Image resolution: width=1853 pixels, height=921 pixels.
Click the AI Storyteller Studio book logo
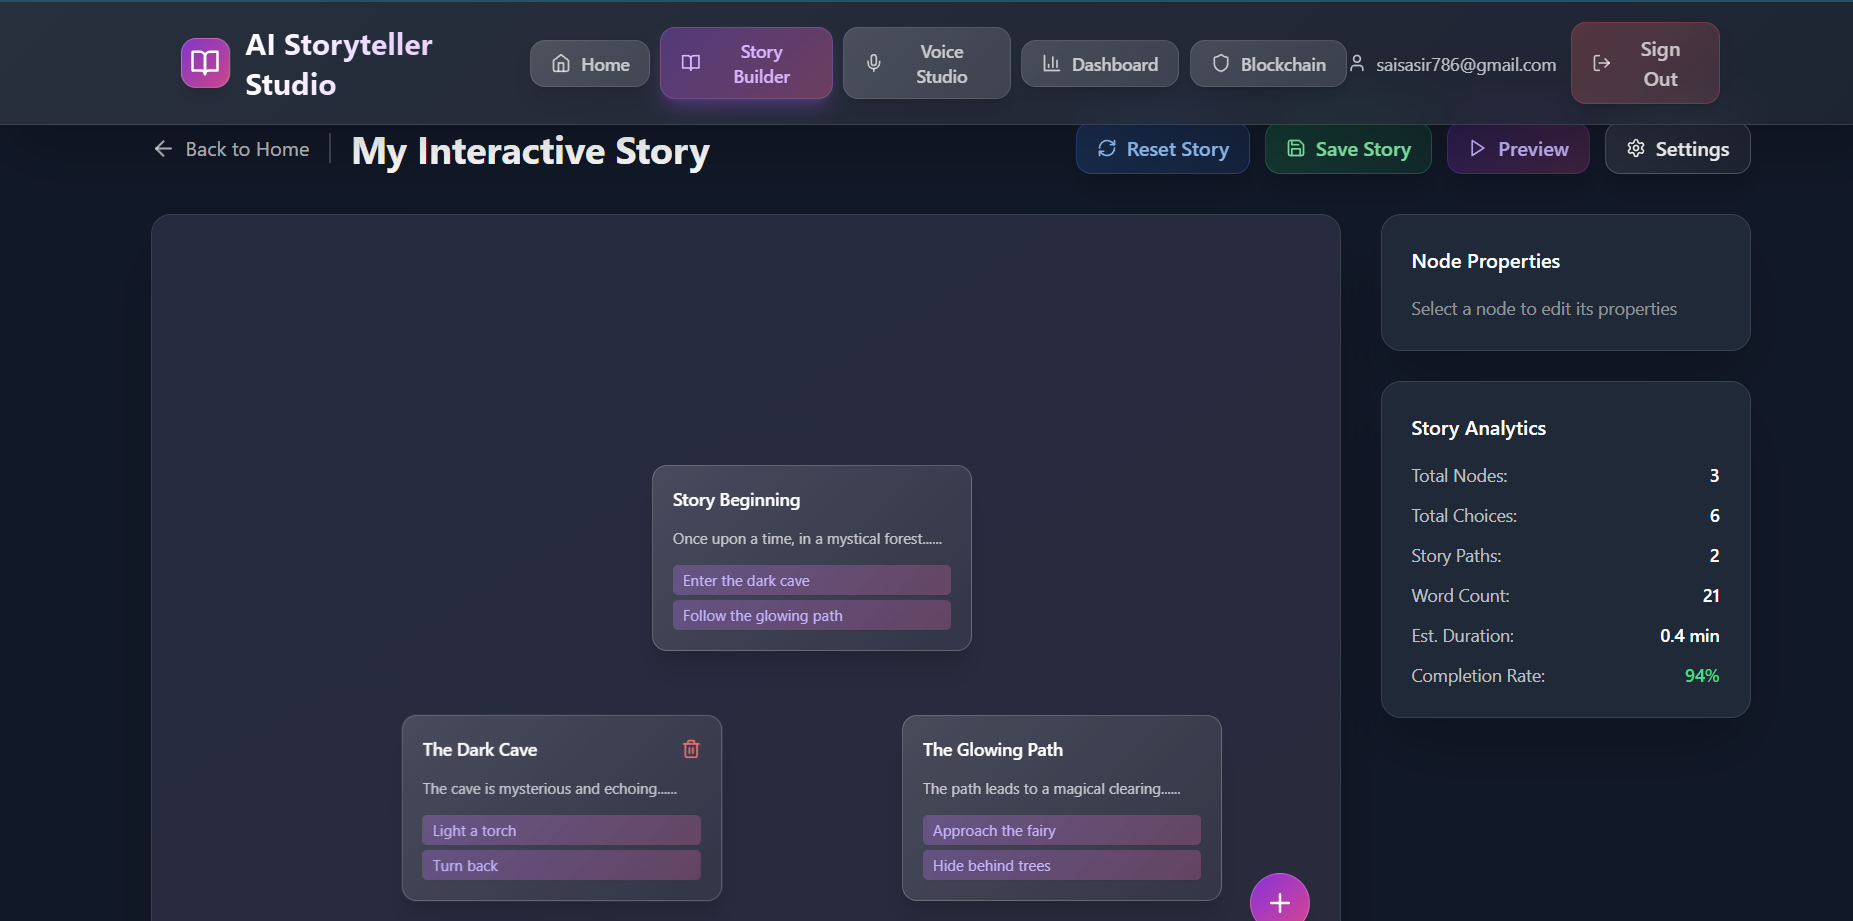(205, 63)
